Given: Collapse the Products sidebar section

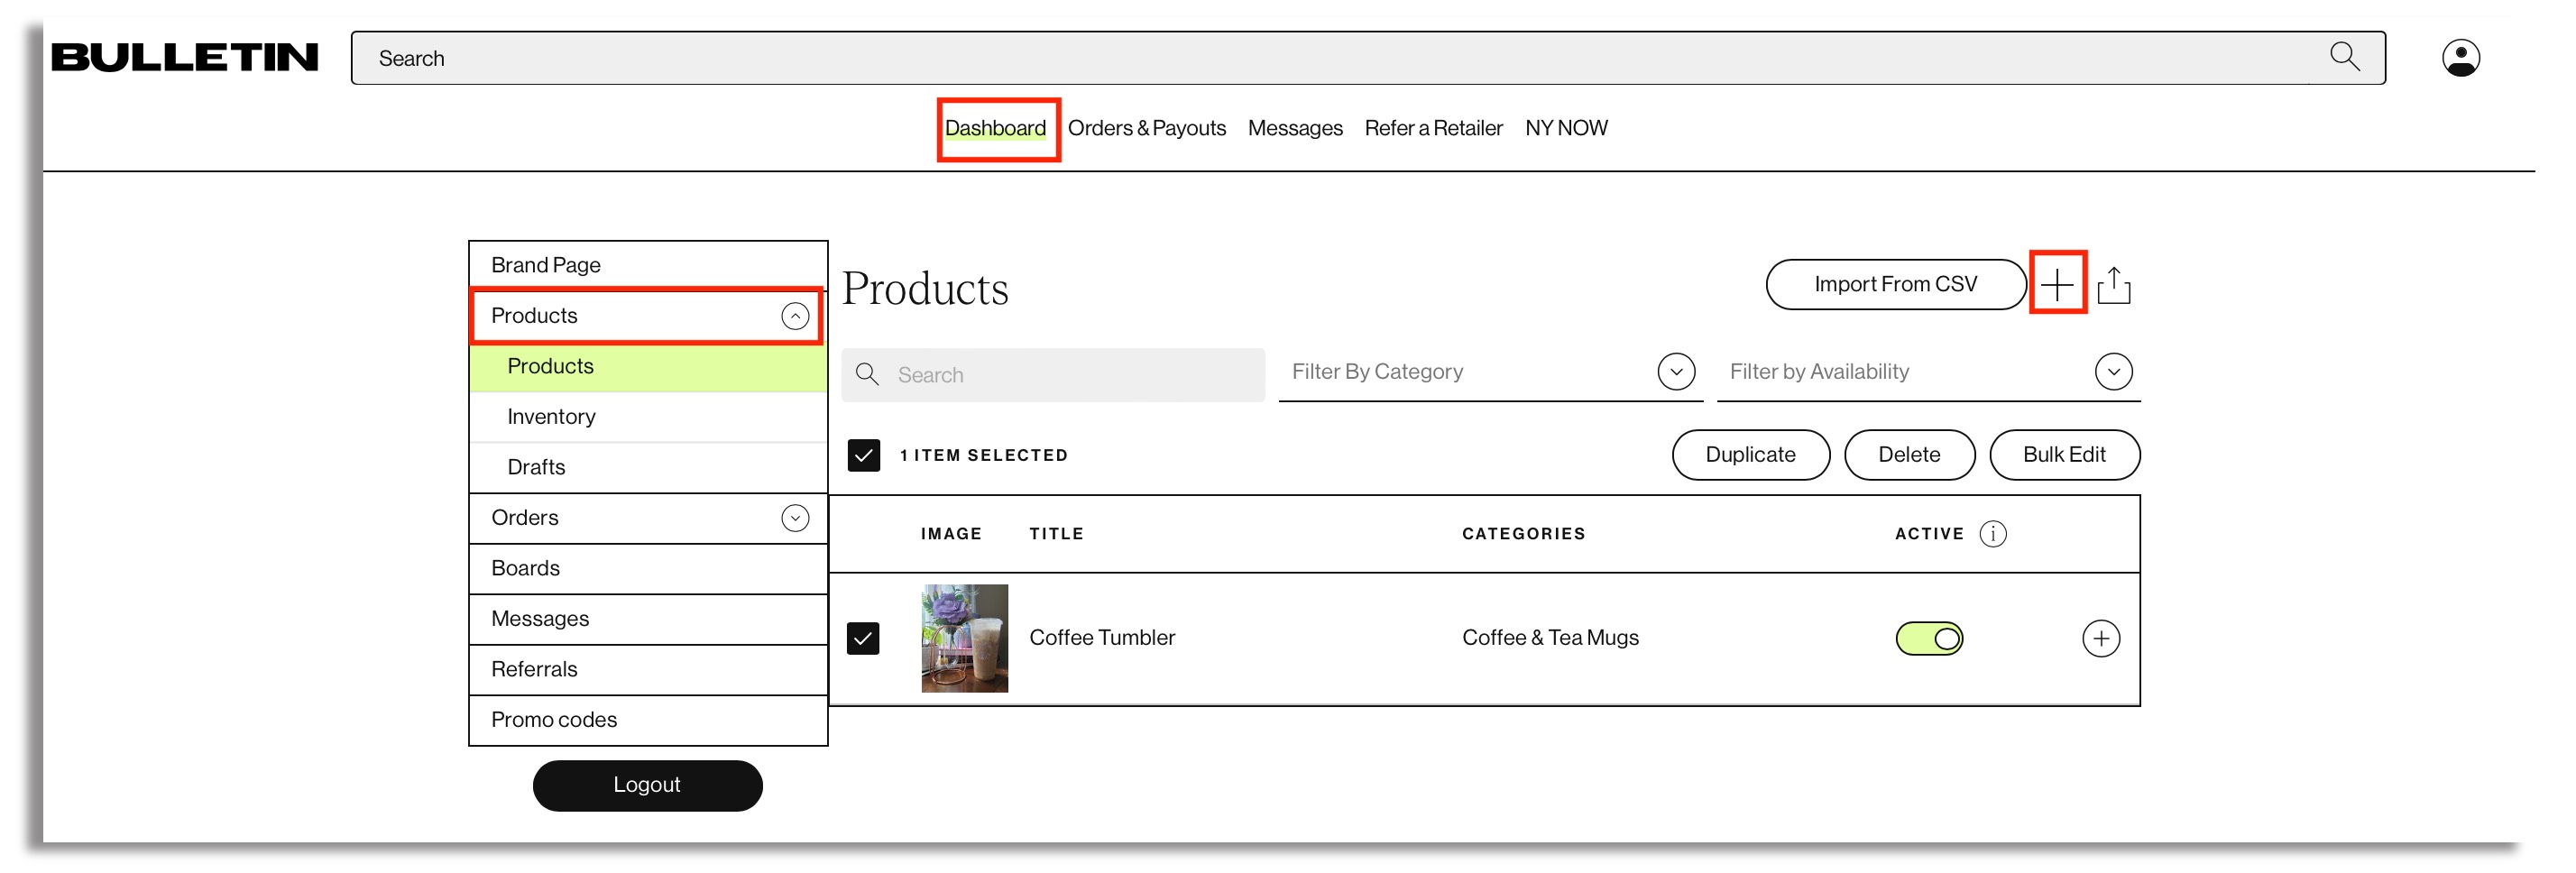Looking at the screenshot, I should point(794,316).
